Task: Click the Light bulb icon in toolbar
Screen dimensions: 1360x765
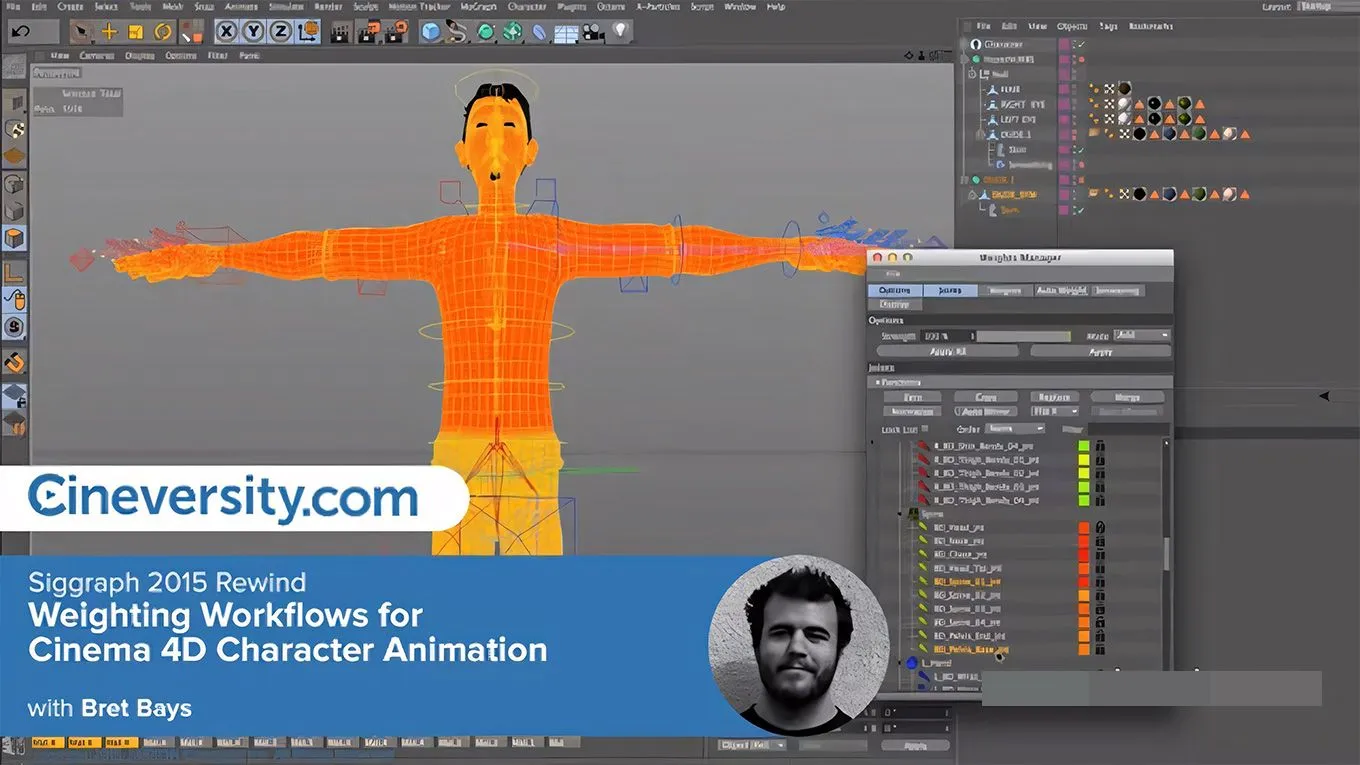Action: (x=621, y=31)
